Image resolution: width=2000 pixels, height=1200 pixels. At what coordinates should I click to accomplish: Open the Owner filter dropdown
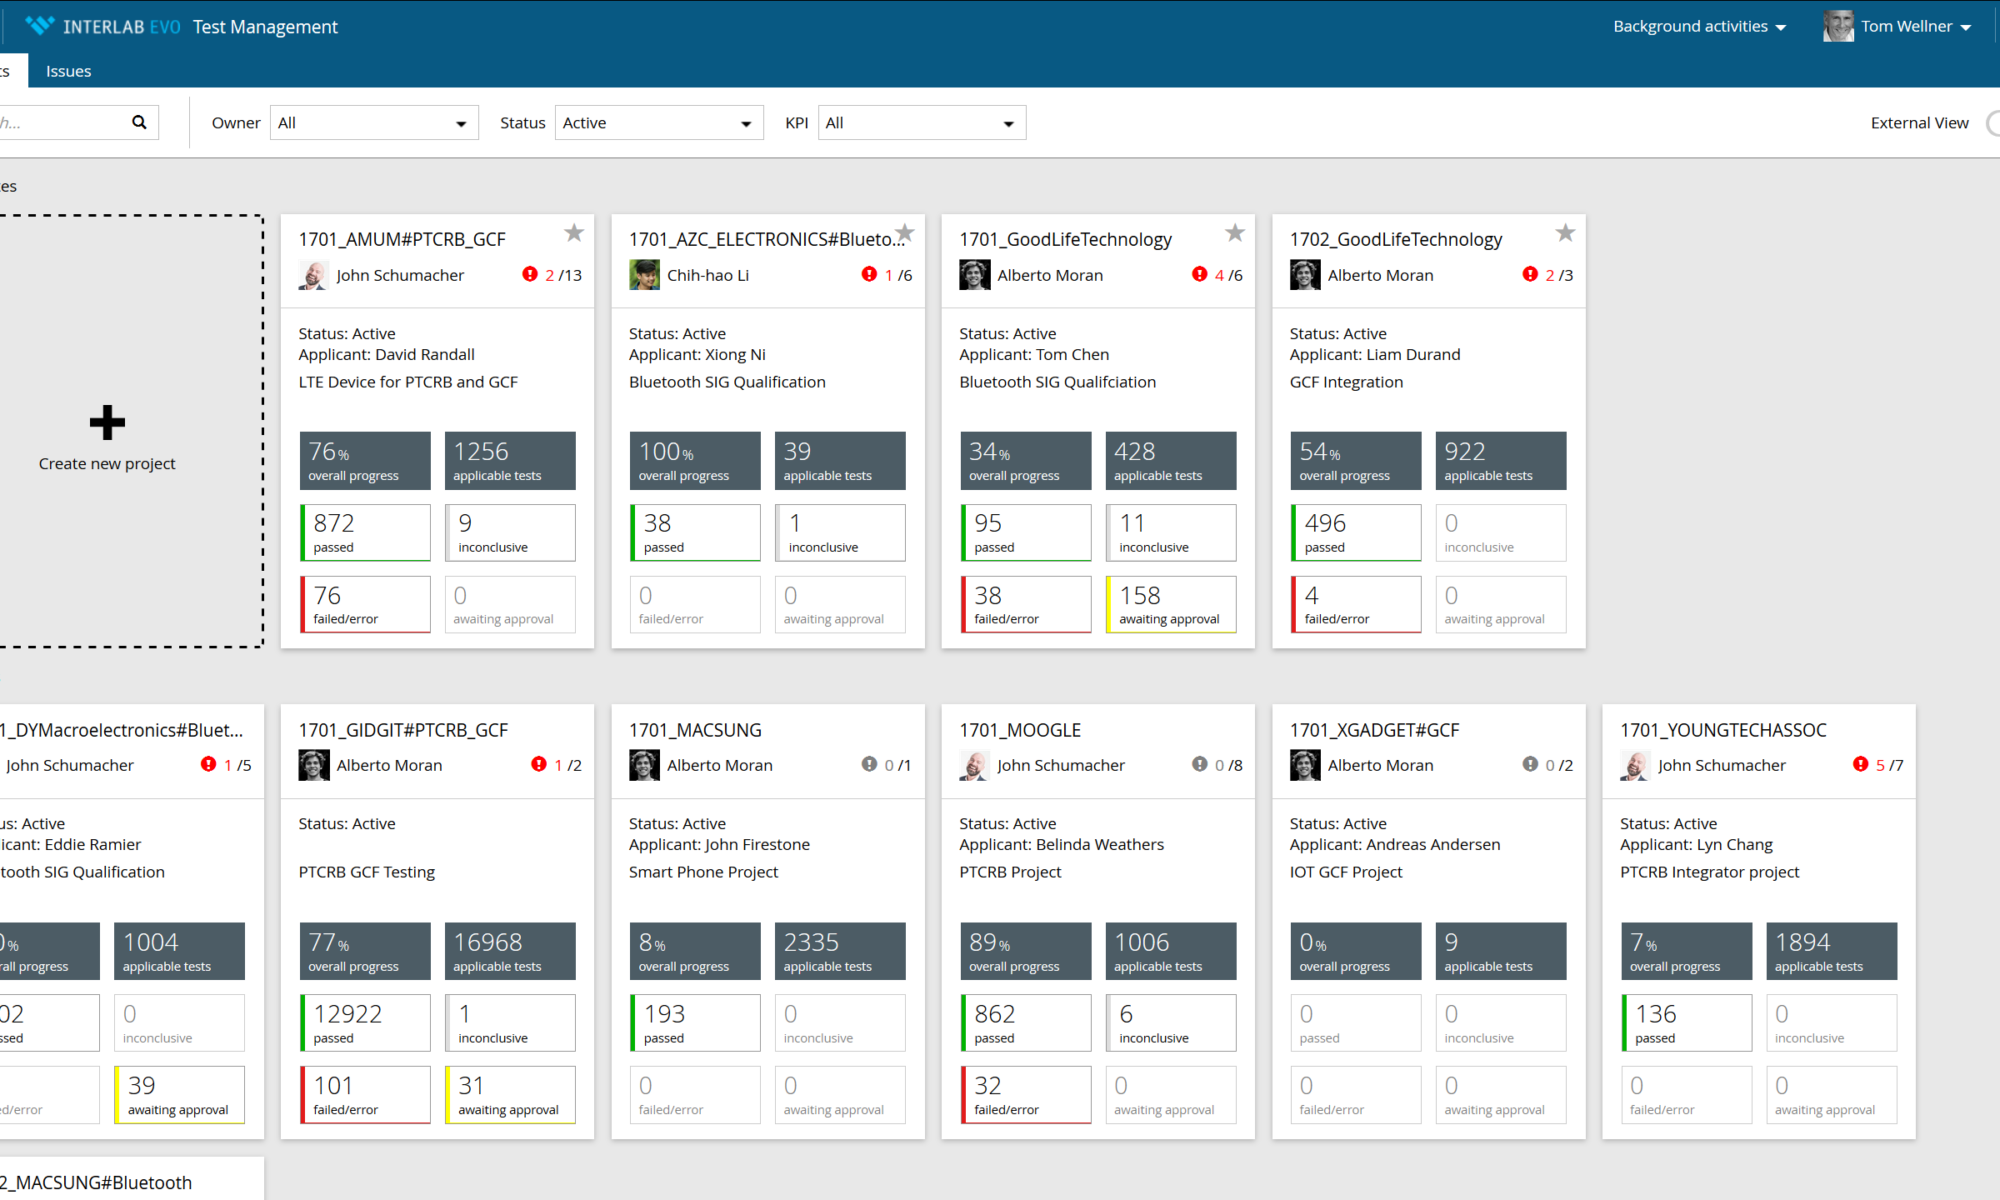tap(373, 123)
